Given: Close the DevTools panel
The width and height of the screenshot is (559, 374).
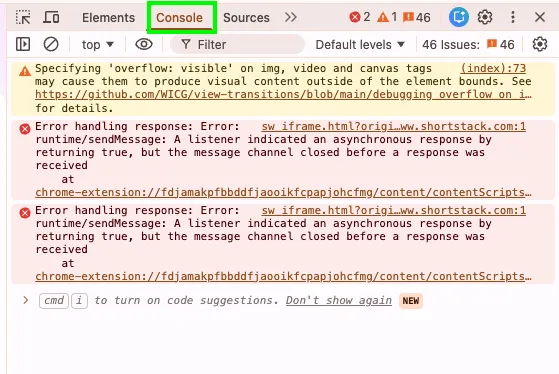Looking at the screenshot, I should coord(540,17).
